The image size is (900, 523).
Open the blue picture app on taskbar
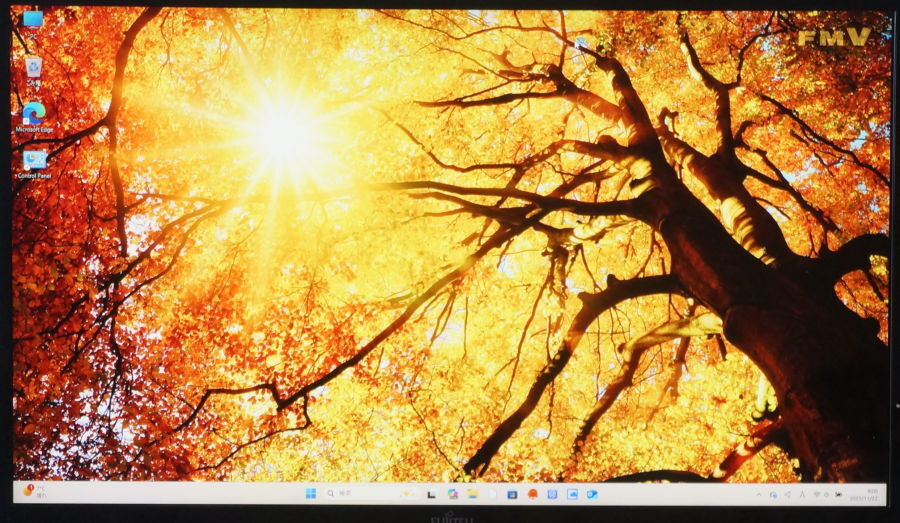tap(572, 494)
